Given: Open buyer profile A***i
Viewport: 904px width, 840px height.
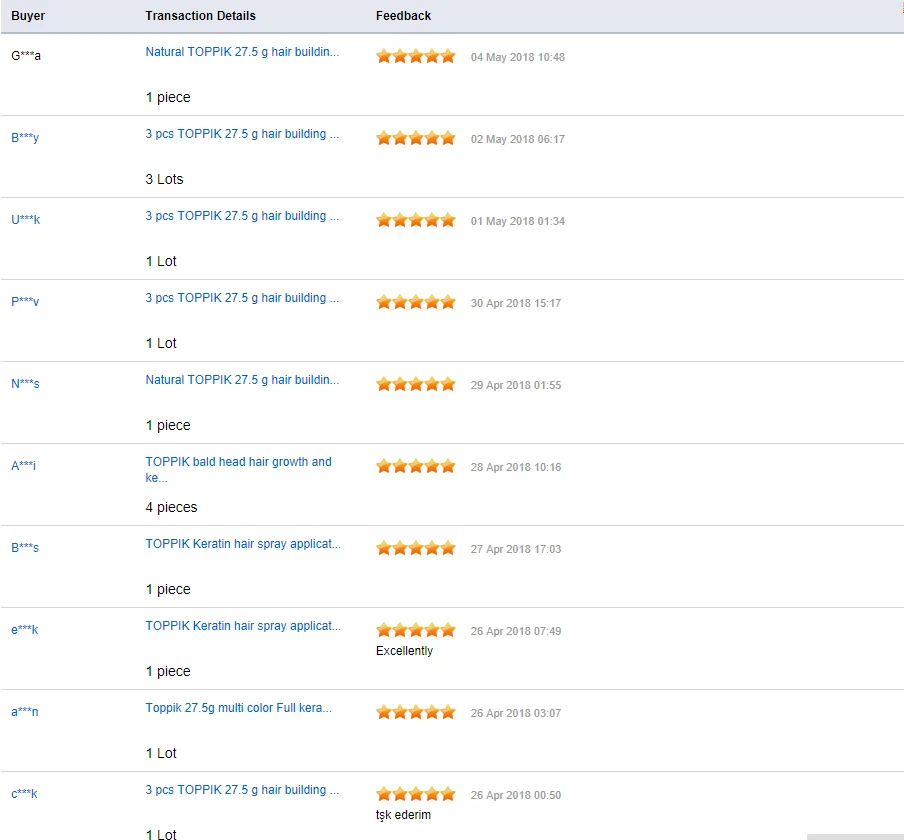Looking at the screenshot, I should coord(24,465).
